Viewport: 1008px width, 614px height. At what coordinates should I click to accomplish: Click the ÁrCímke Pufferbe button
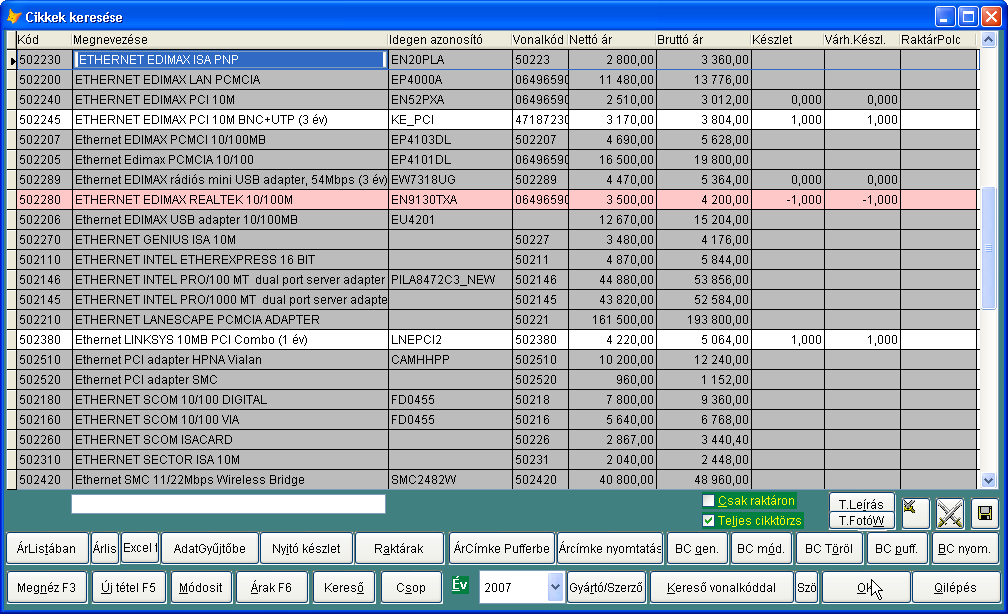point(501,548)
